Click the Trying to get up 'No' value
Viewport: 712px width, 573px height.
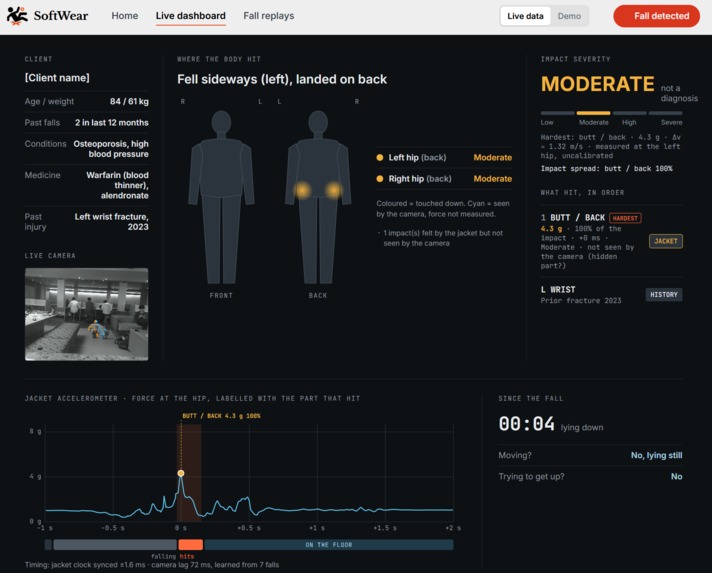tap(677, 476)
